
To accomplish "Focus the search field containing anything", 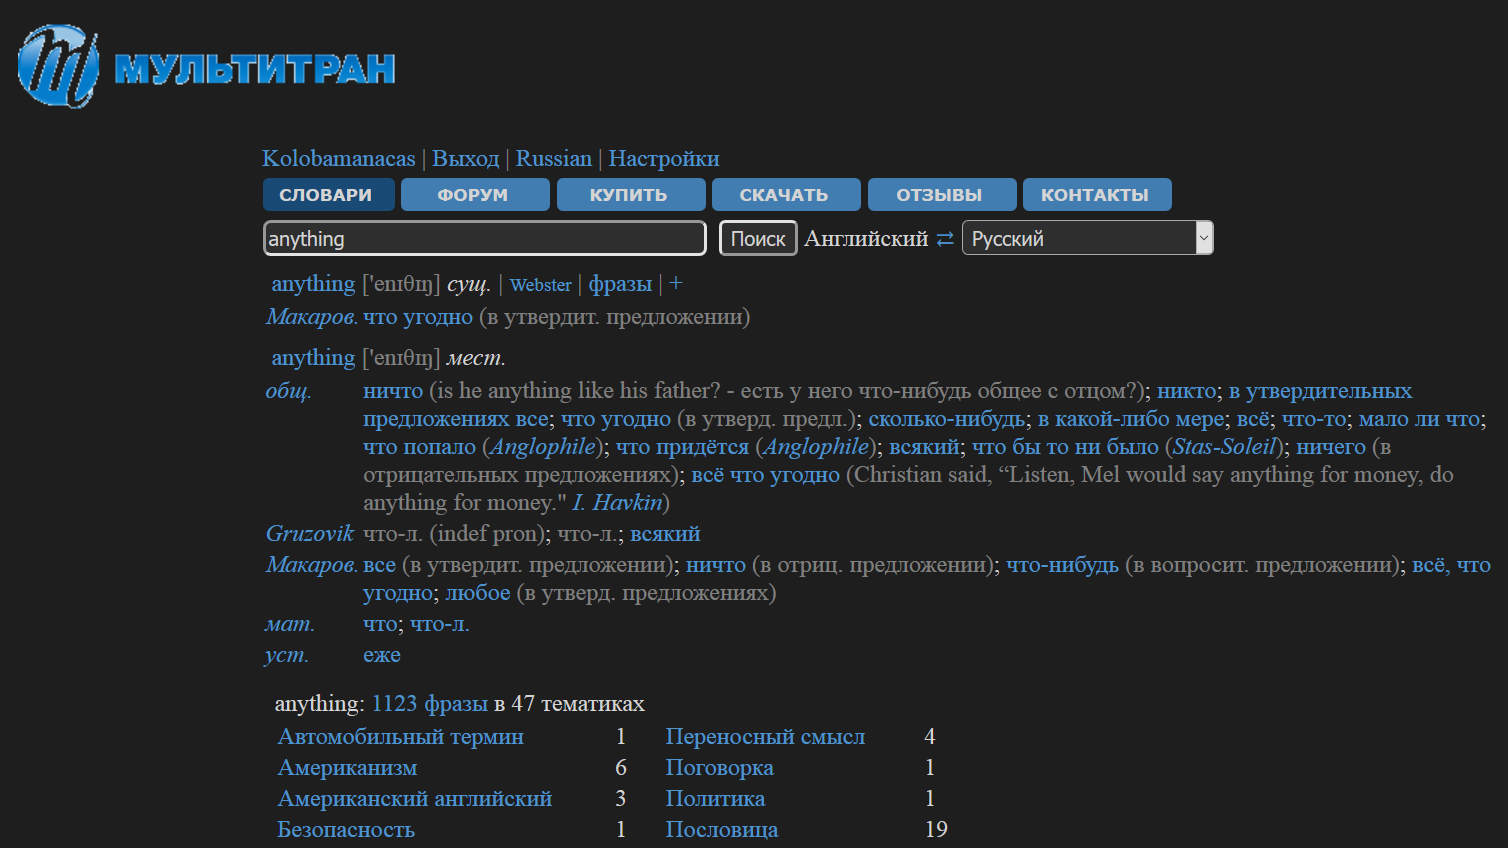I will click(485, 238).
